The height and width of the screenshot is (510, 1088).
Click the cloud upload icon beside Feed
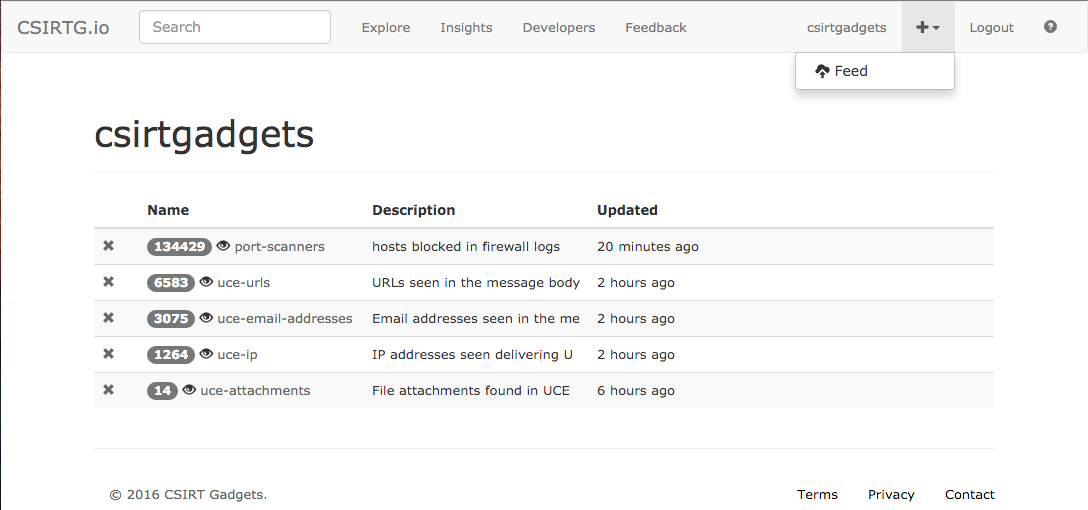(x=822, y=71)
